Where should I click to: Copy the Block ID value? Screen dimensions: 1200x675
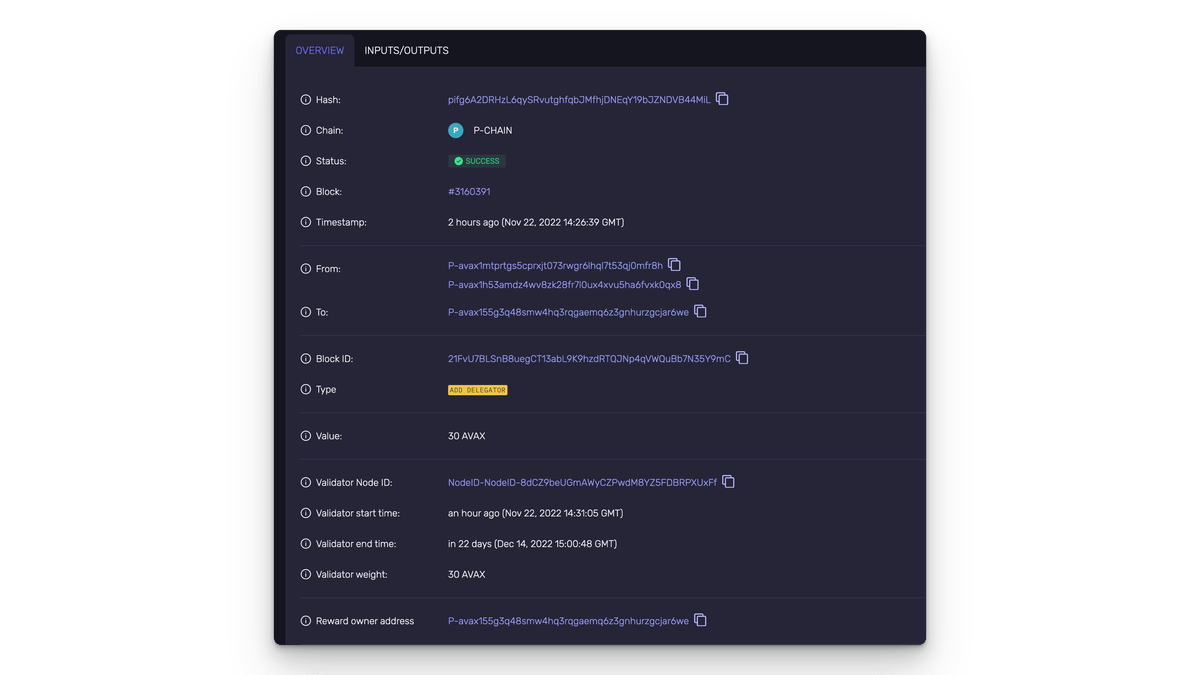[x=742, y=358]
